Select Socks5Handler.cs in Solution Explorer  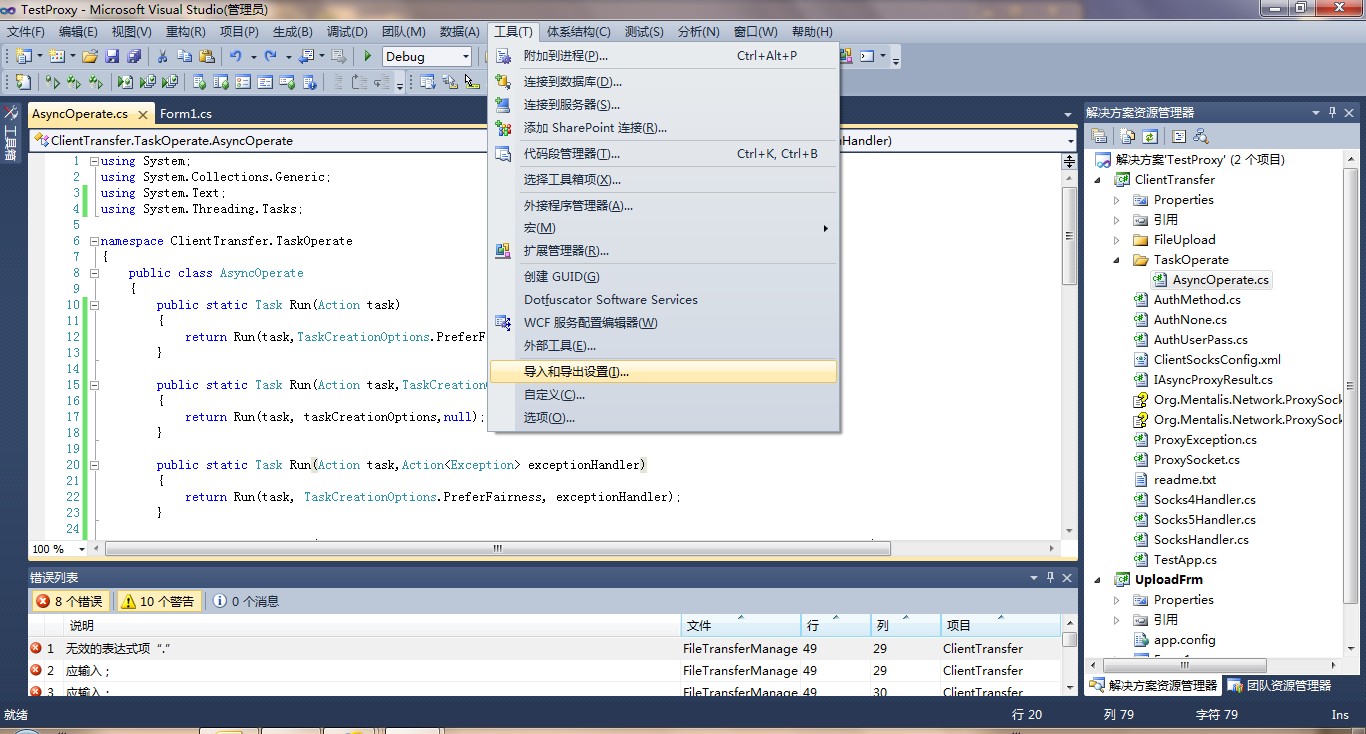[1204, 520]
